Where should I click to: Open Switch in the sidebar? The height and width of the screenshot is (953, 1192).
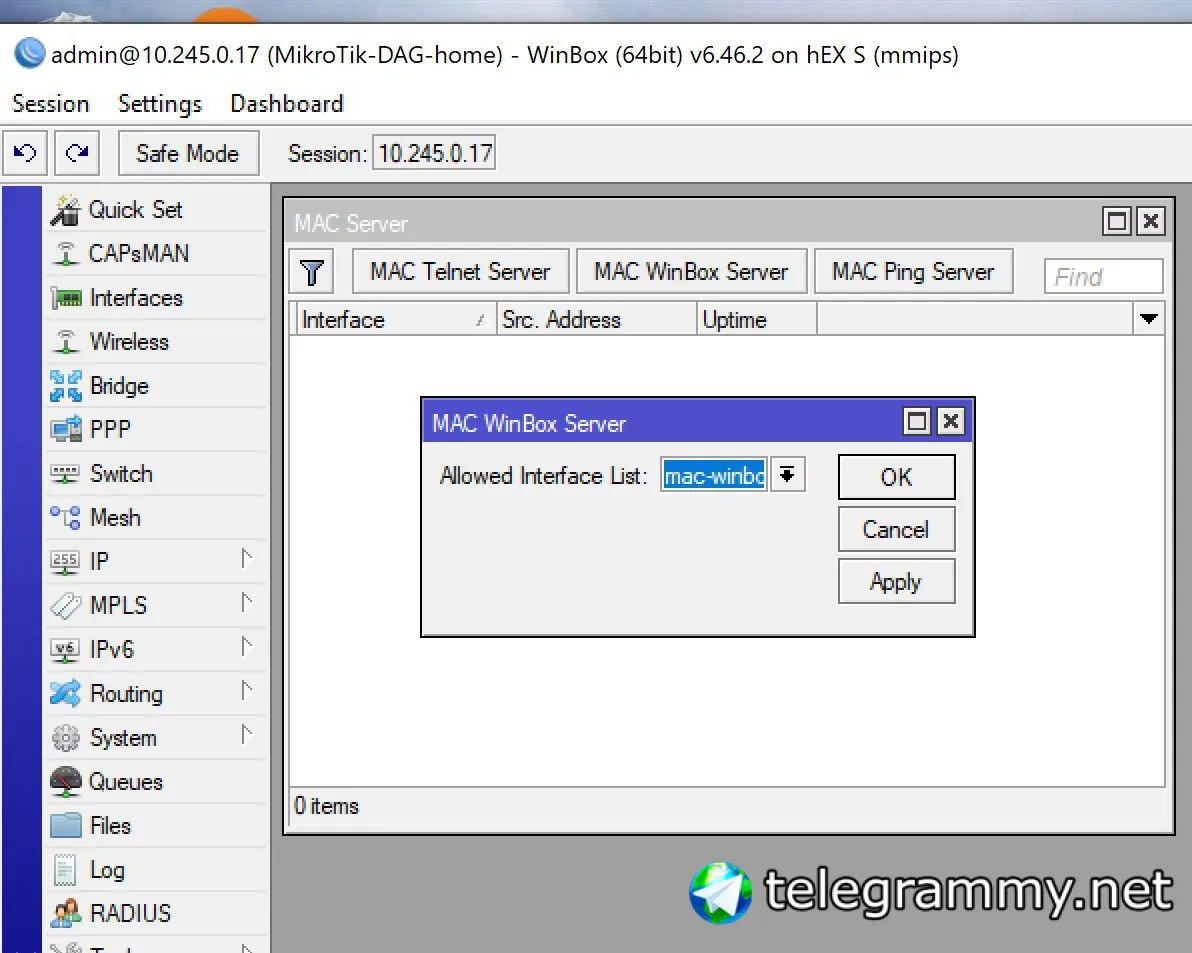[x=156, y=473]
